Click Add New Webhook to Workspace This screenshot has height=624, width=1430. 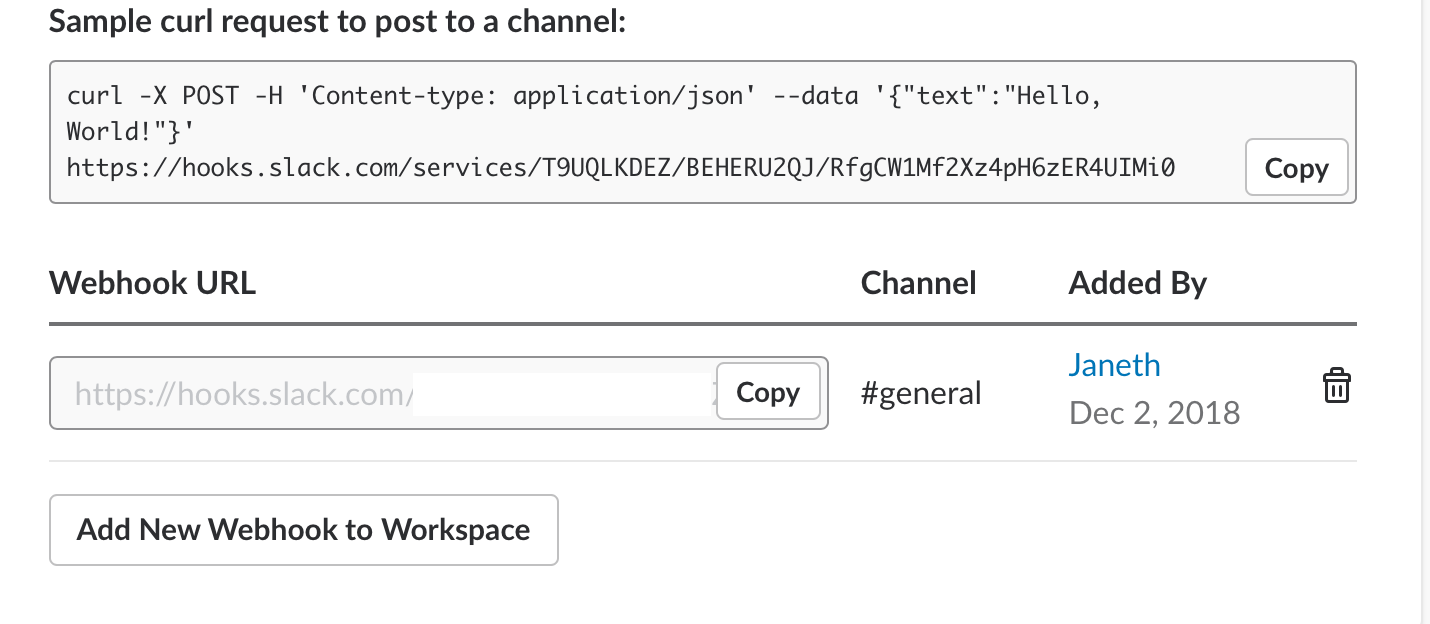(303, 529)
